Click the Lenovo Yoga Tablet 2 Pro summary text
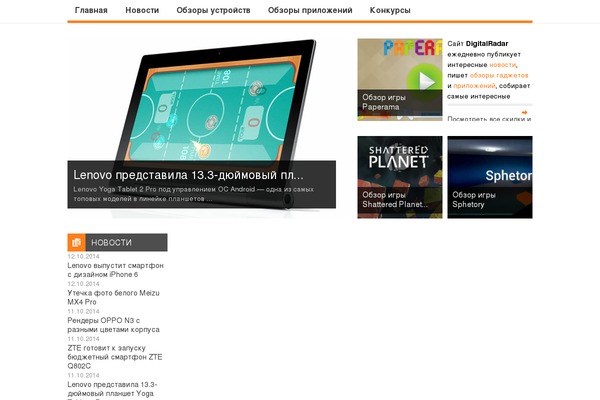The image size is (600, 400). (x=194, y=194)
